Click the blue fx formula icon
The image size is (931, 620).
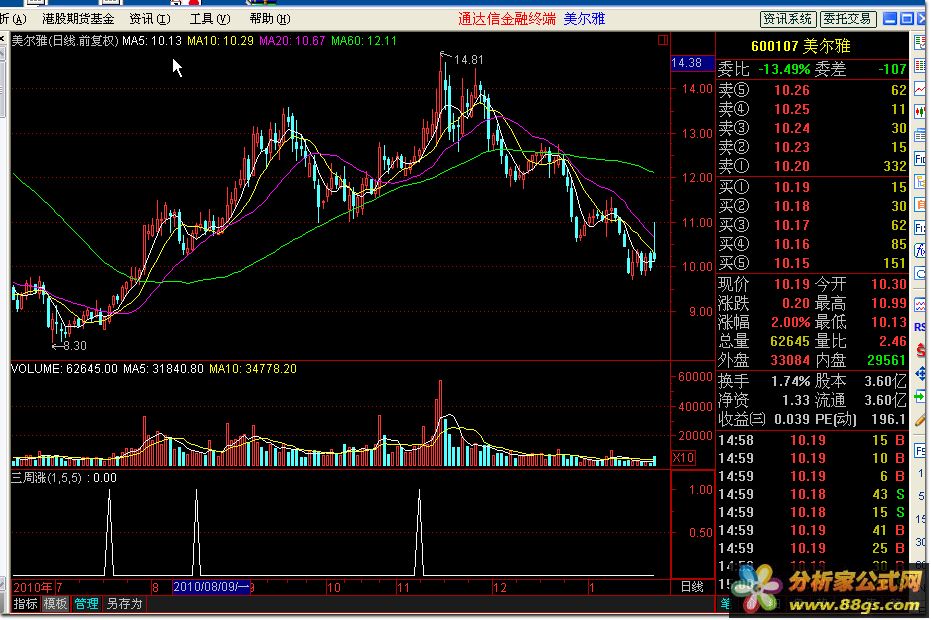click(x=920, y=250)
